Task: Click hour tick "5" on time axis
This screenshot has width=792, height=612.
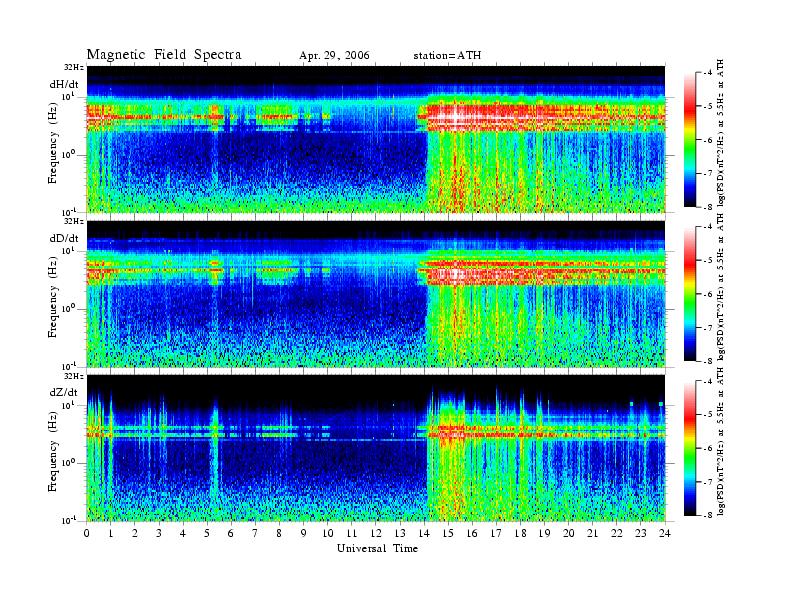Action: (x=207, y=533)
